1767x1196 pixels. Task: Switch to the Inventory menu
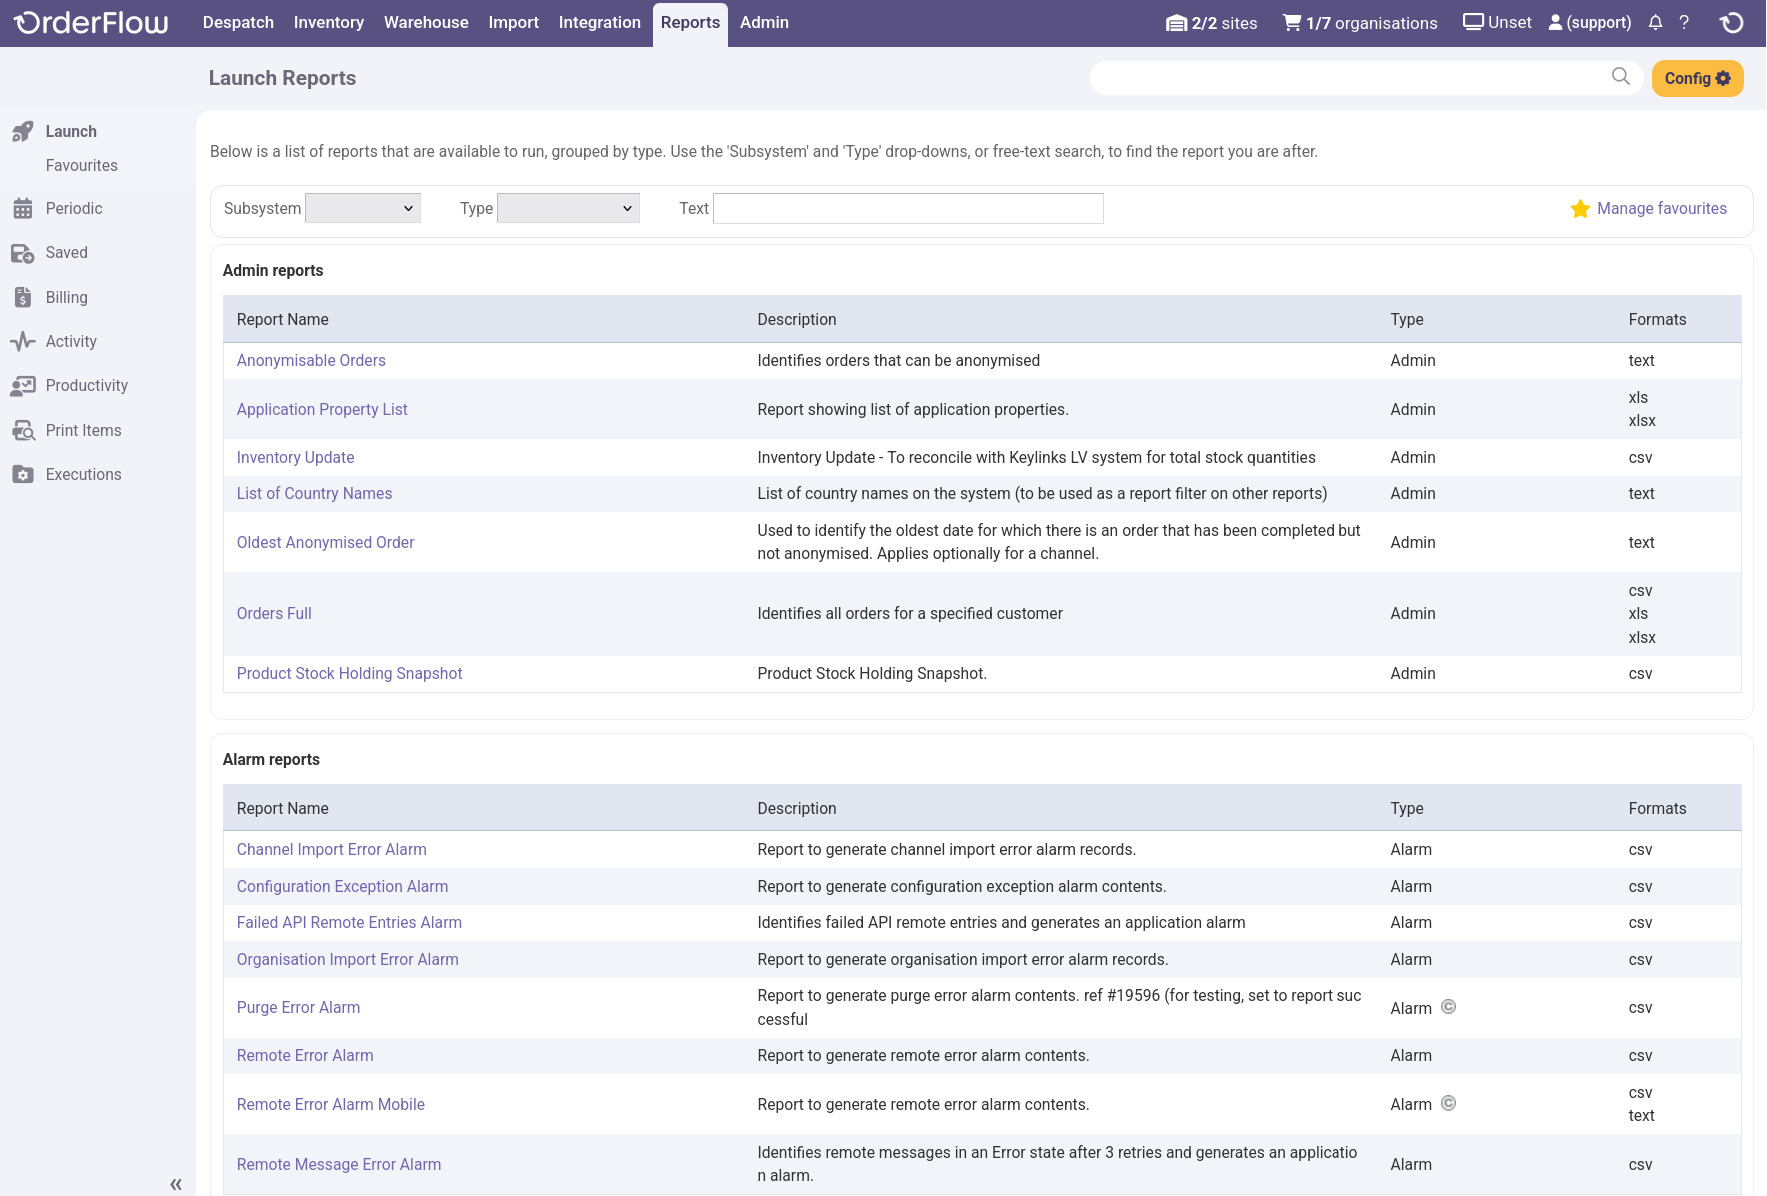(328, 23)
